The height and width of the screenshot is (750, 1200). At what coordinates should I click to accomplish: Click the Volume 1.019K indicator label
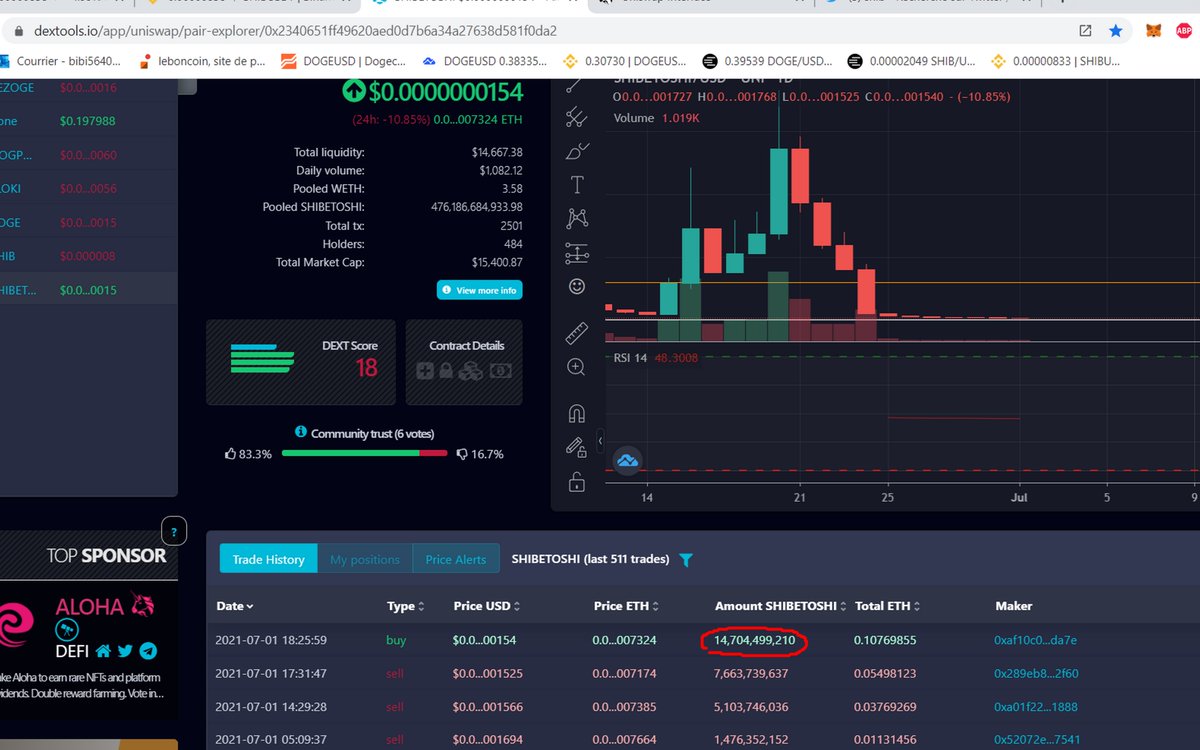pos(655,118)
